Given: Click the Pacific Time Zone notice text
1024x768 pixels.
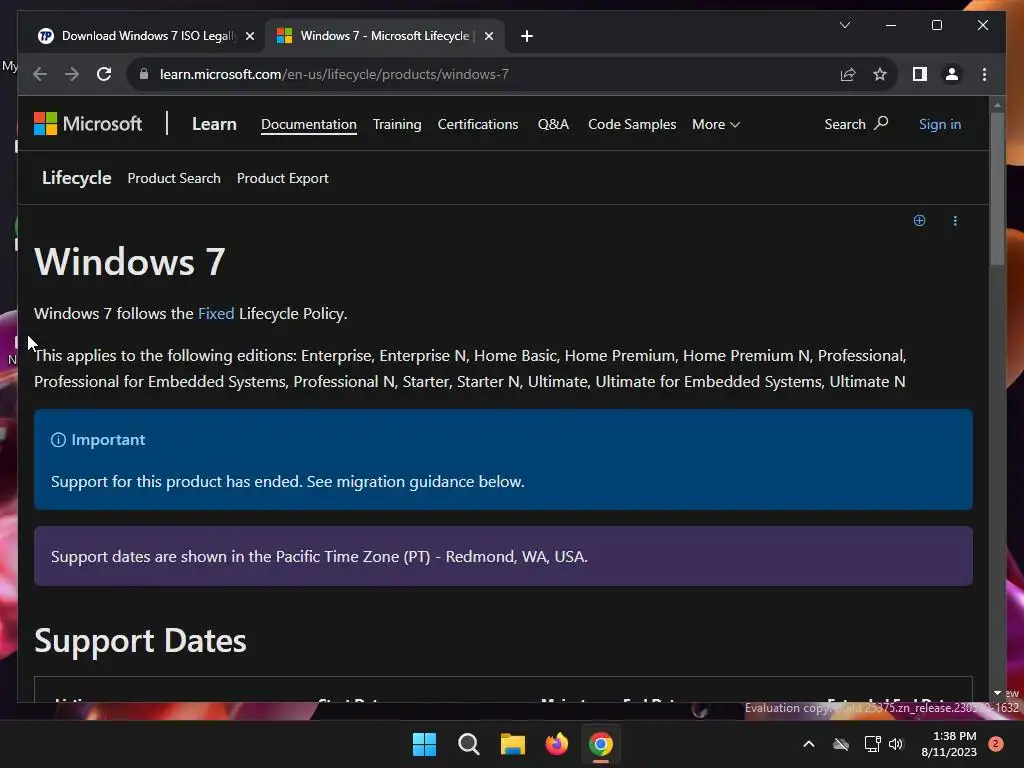Looking at the screenshot, I should click(x=319, y=556).
